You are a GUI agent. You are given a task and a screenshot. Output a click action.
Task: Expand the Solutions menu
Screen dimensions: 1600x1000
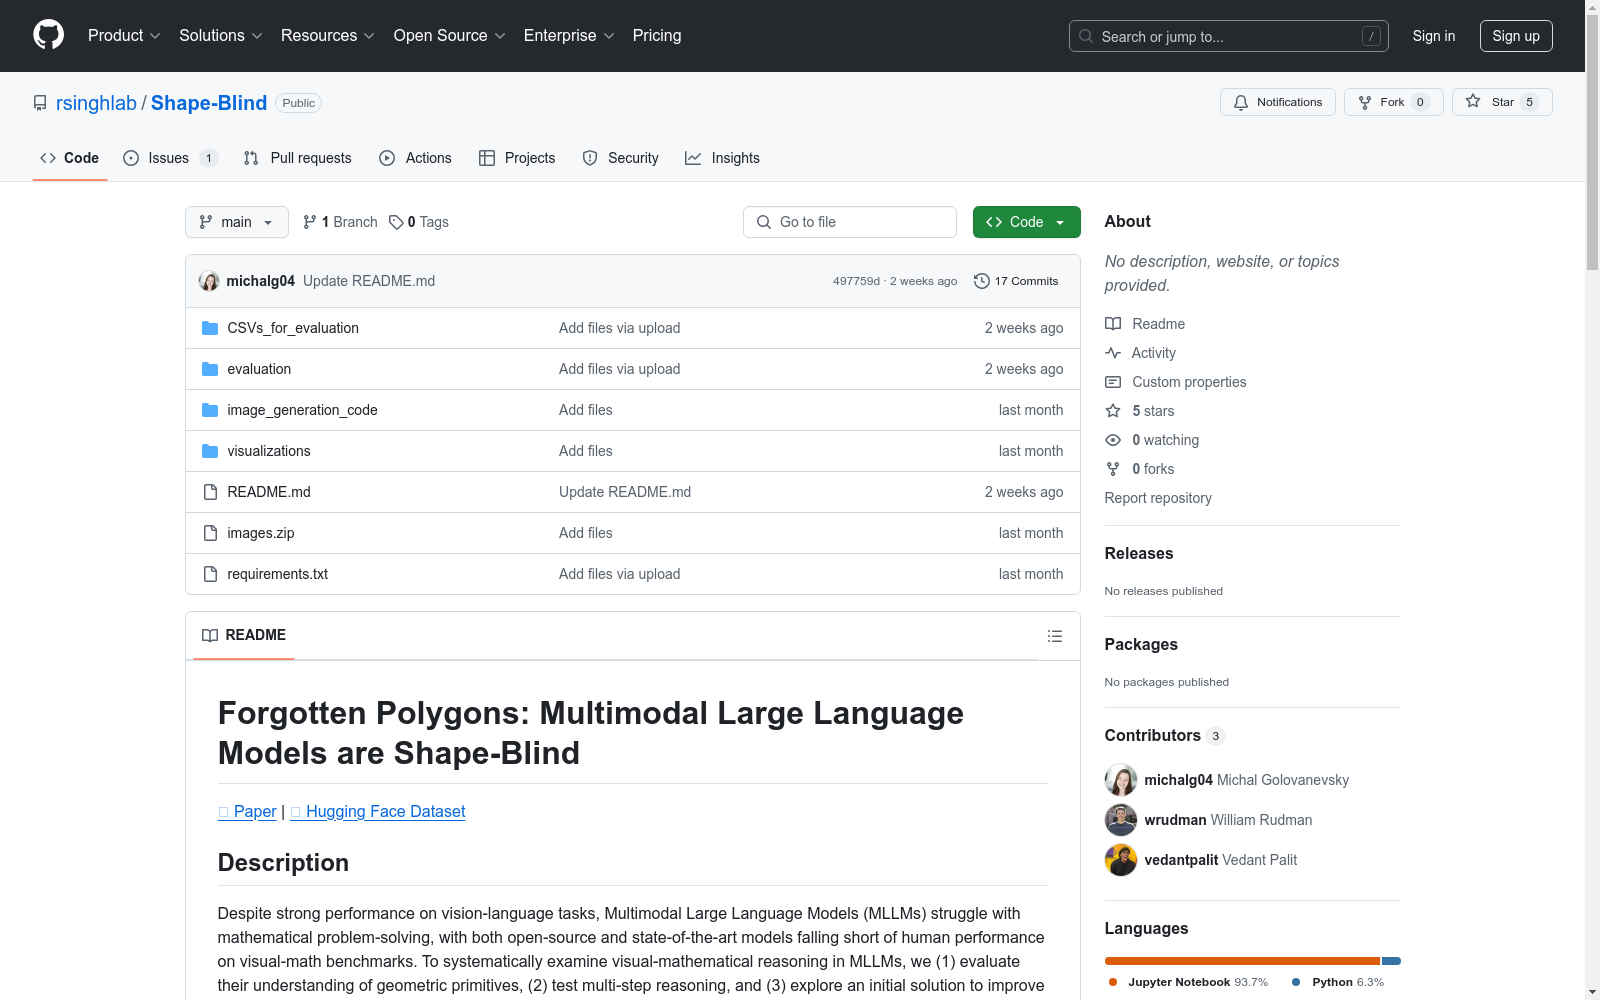(x=221, y=36)
